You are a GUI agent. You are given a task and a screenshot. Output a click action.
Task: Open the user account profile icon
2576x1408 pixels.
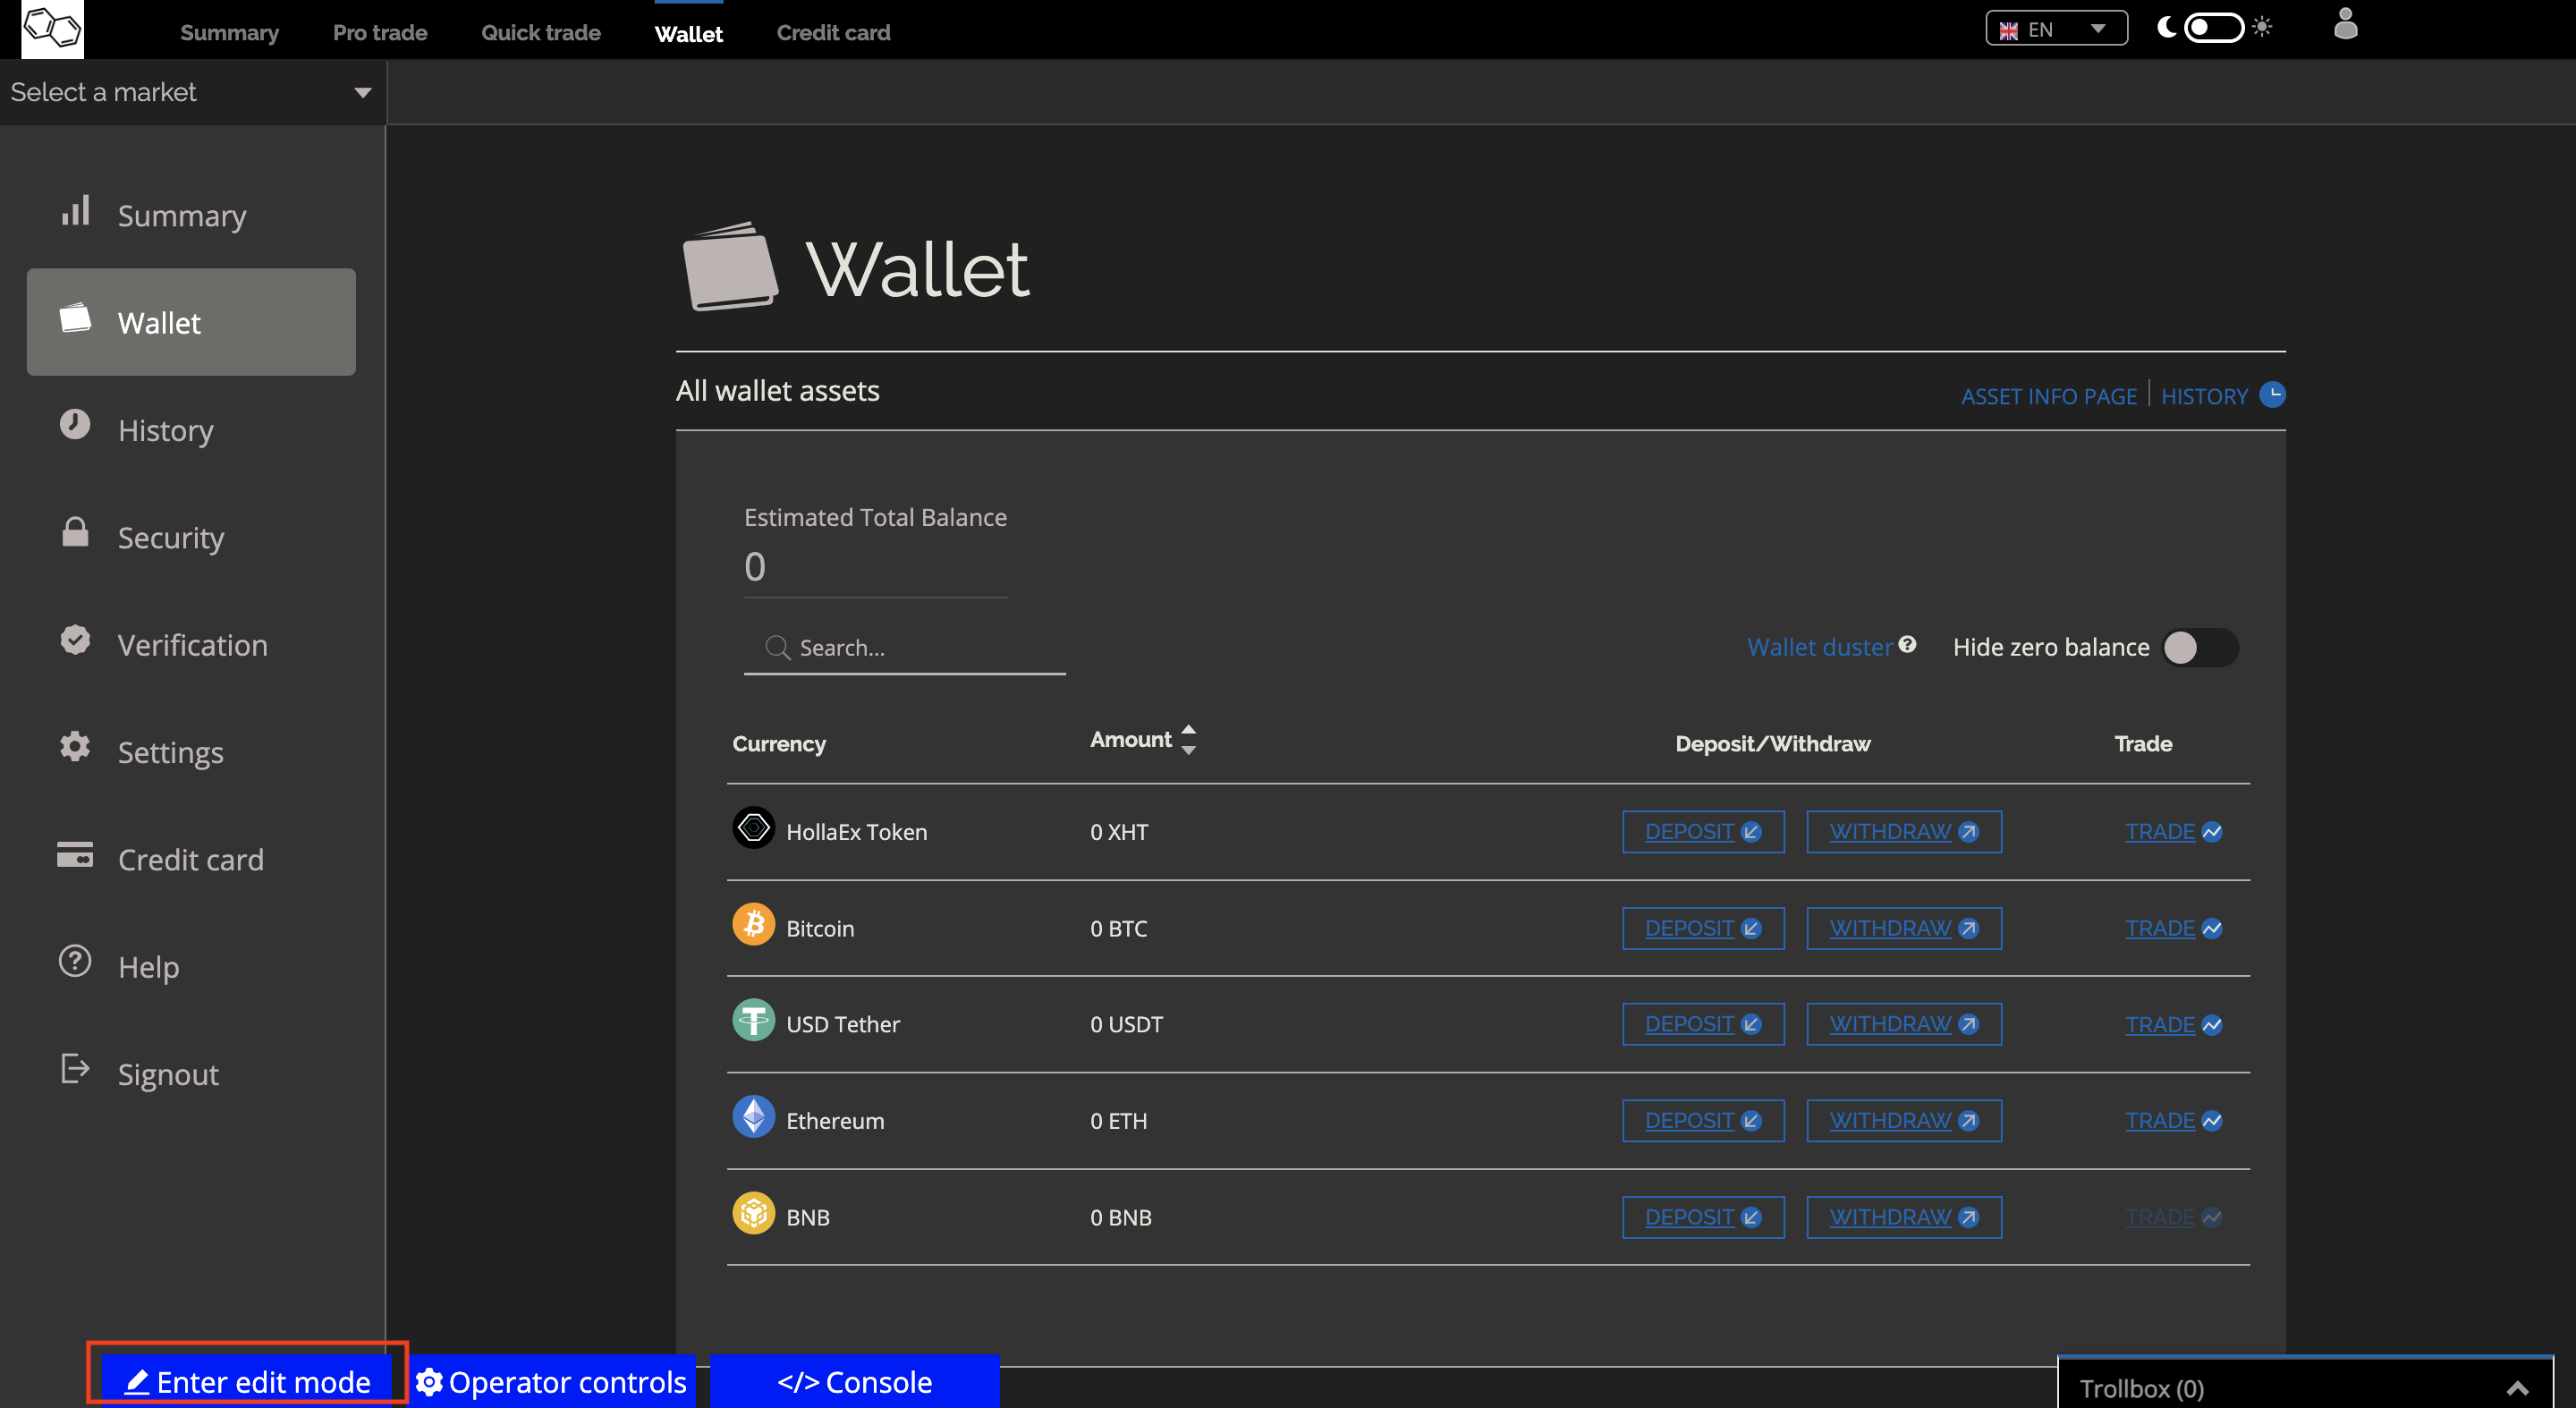[2344, 24]
